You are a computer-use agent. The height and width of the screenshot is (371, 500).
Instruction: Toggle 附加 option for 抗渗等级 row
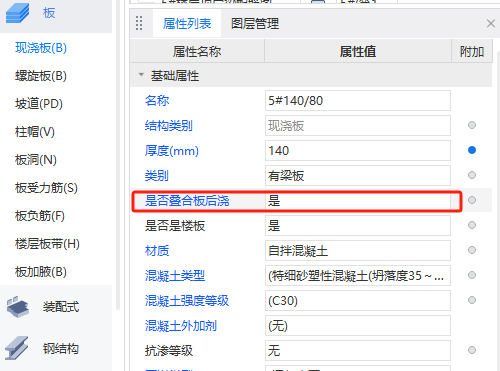pos(472,350)
